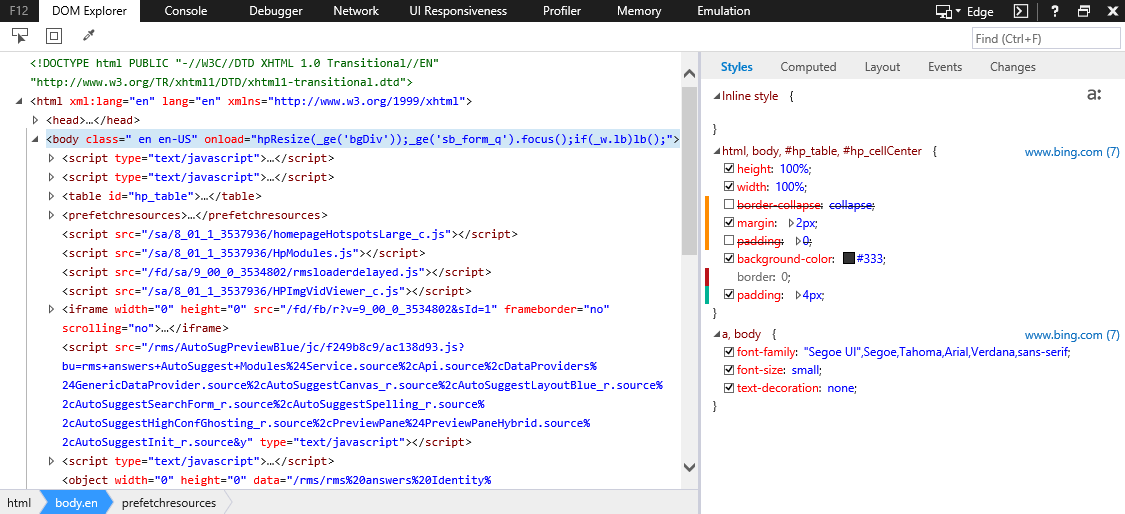Unpin the developer tools window icon
Screen dimensions: 1125x514
pos(1084,11)
